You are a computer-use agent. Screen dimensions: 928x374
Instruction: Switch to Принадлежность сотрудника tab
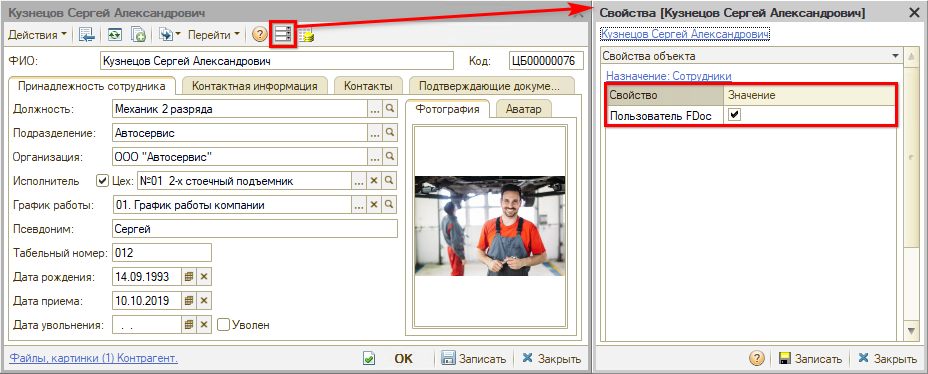pyautogui.click(x=92, y=86)
